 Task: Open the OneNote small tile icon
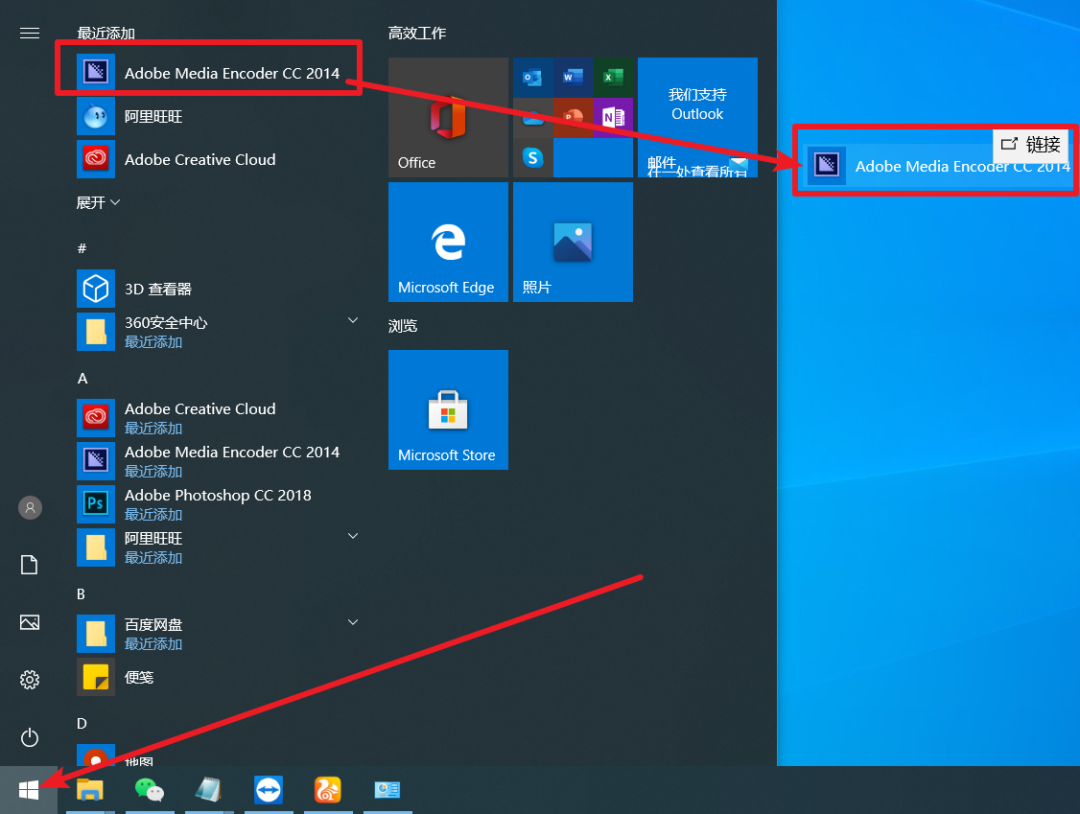point(613,117)
